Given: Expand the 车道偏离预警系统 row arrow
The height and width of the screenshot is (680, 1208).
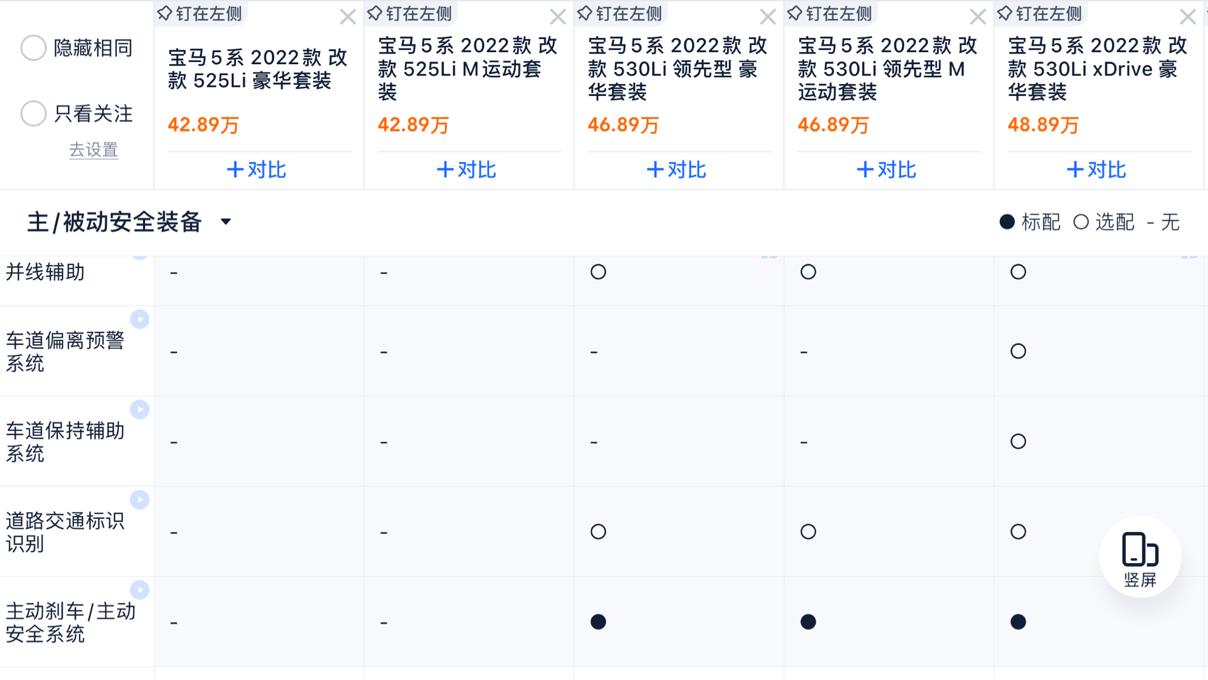Looking at the screenshot, I should click(141, 318).
